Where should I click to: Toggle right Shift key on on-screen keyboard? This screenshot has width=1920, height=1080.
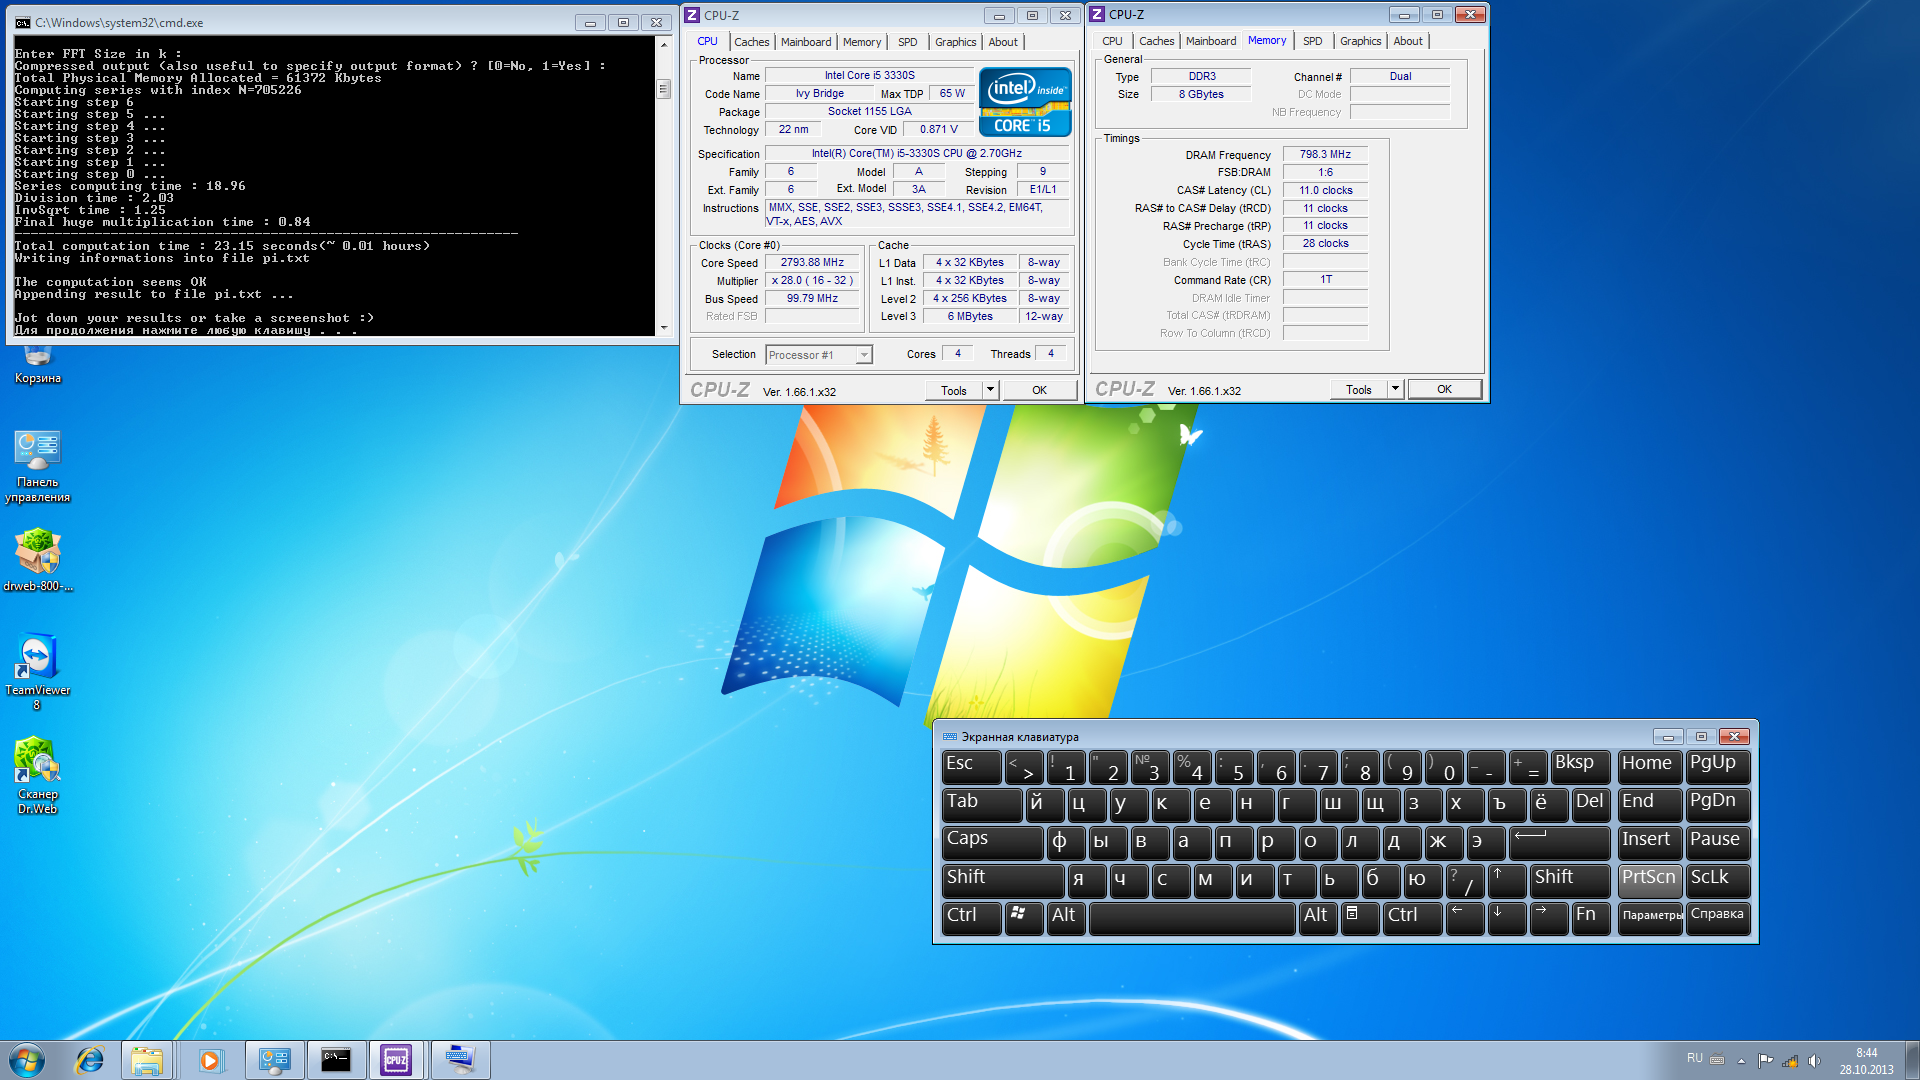click(x=1571, y=879)
